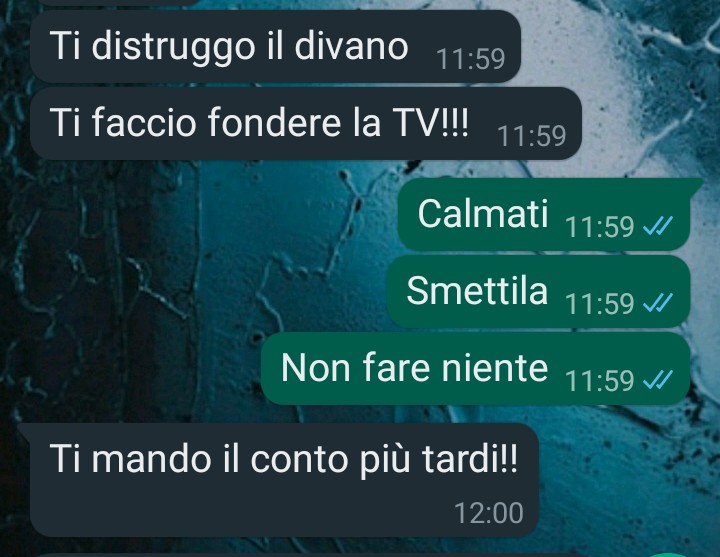Screen dimensions: 720x557
Task: Tap 11:59 timestamp on the divano message
Action: pyautogui.click(x=471, y=59)
